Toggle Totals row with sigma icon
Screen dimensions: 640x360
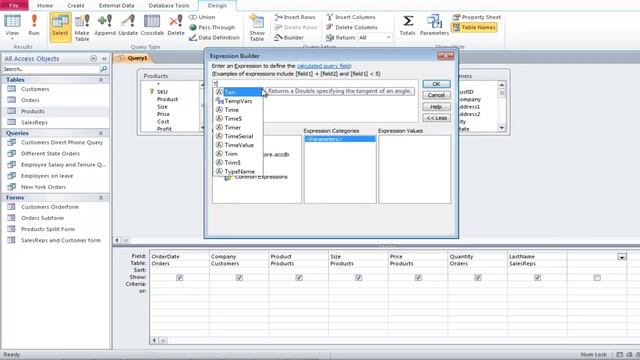point(407,25)
